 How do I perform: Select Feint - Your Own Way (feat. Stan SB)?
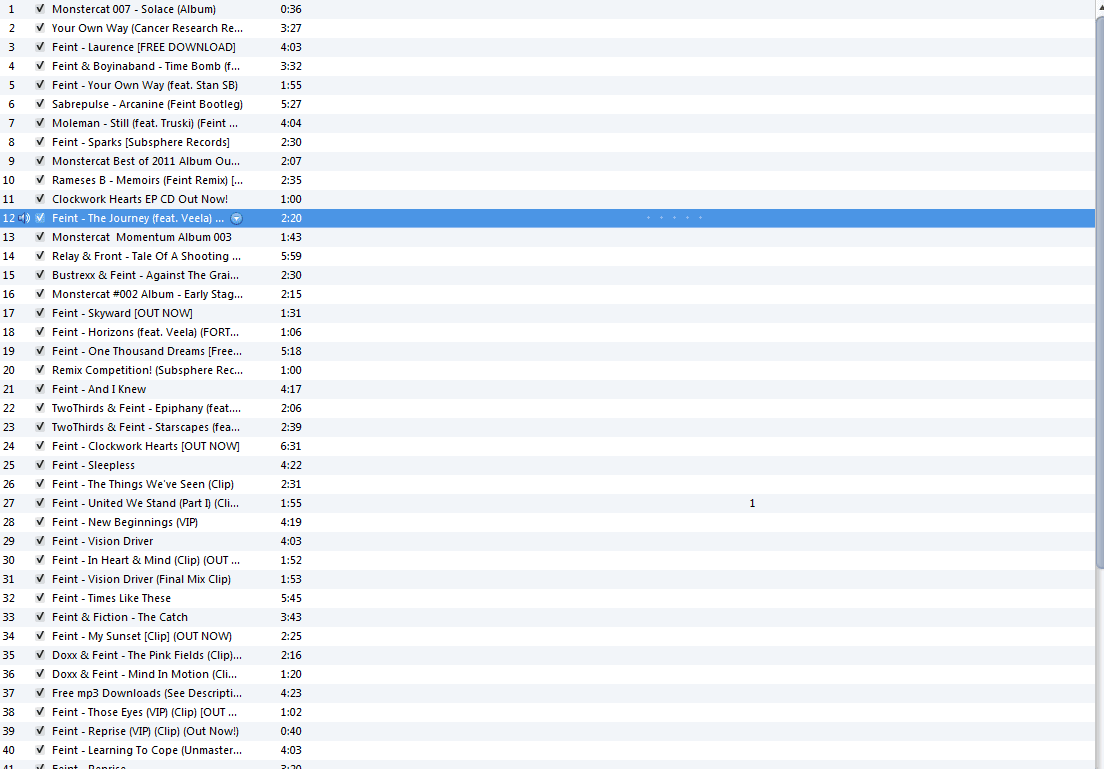click(x=145, y=85)
